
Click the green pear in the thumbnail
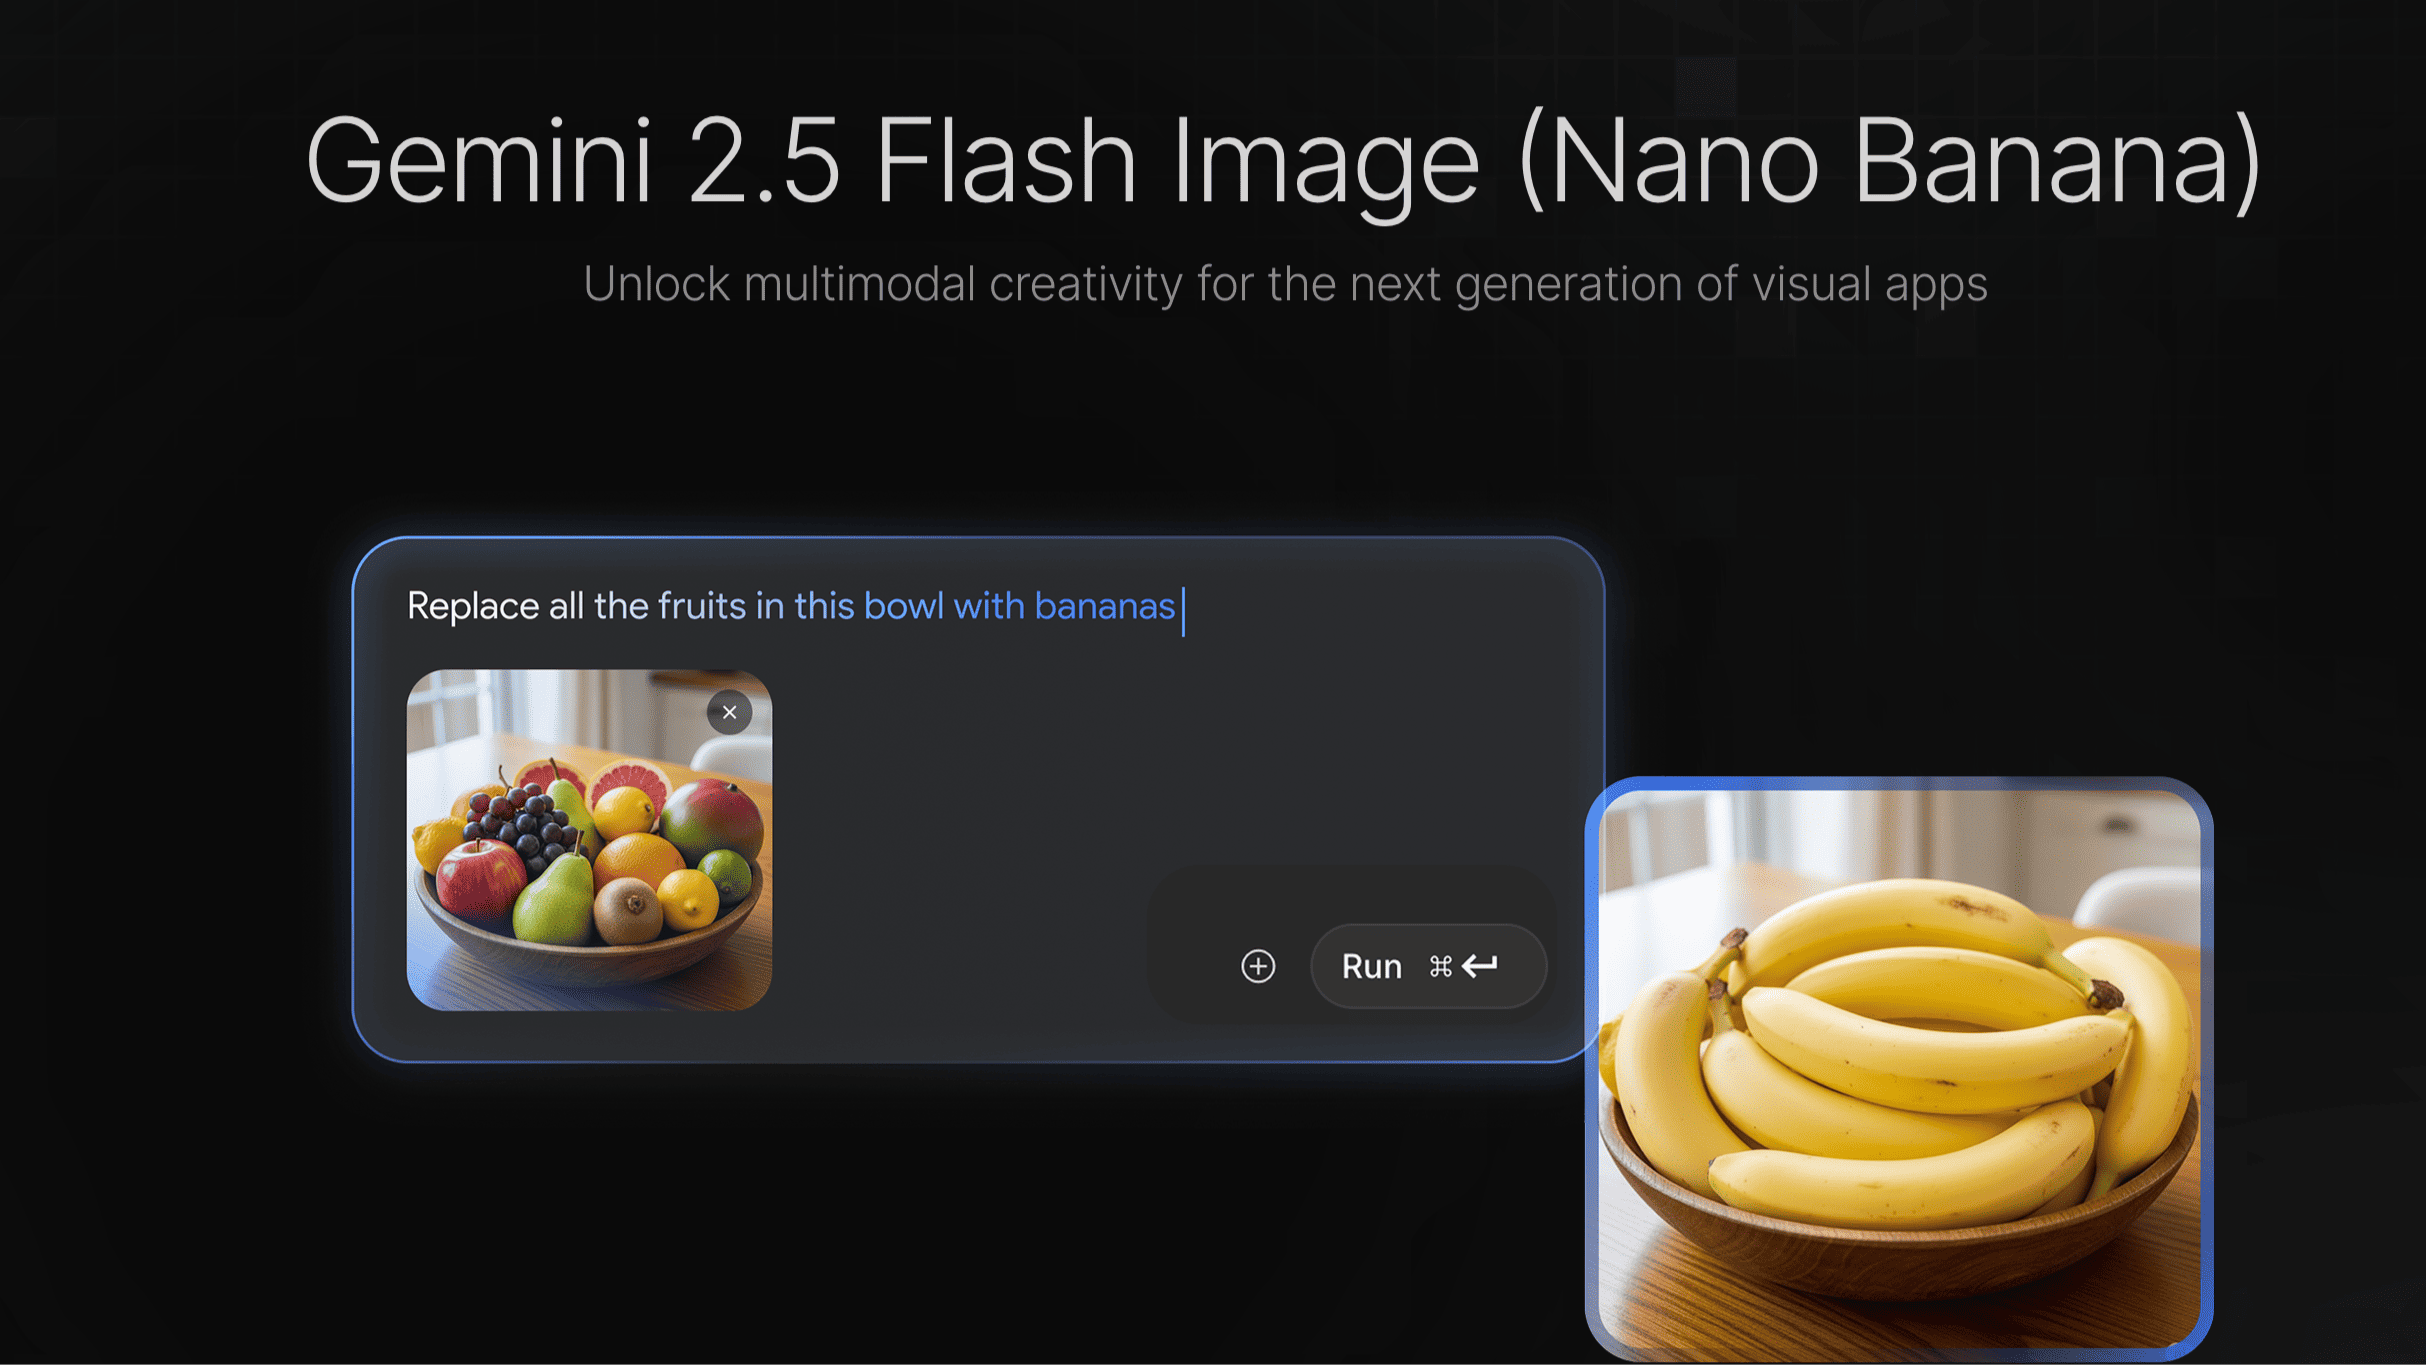click(554, 893)
